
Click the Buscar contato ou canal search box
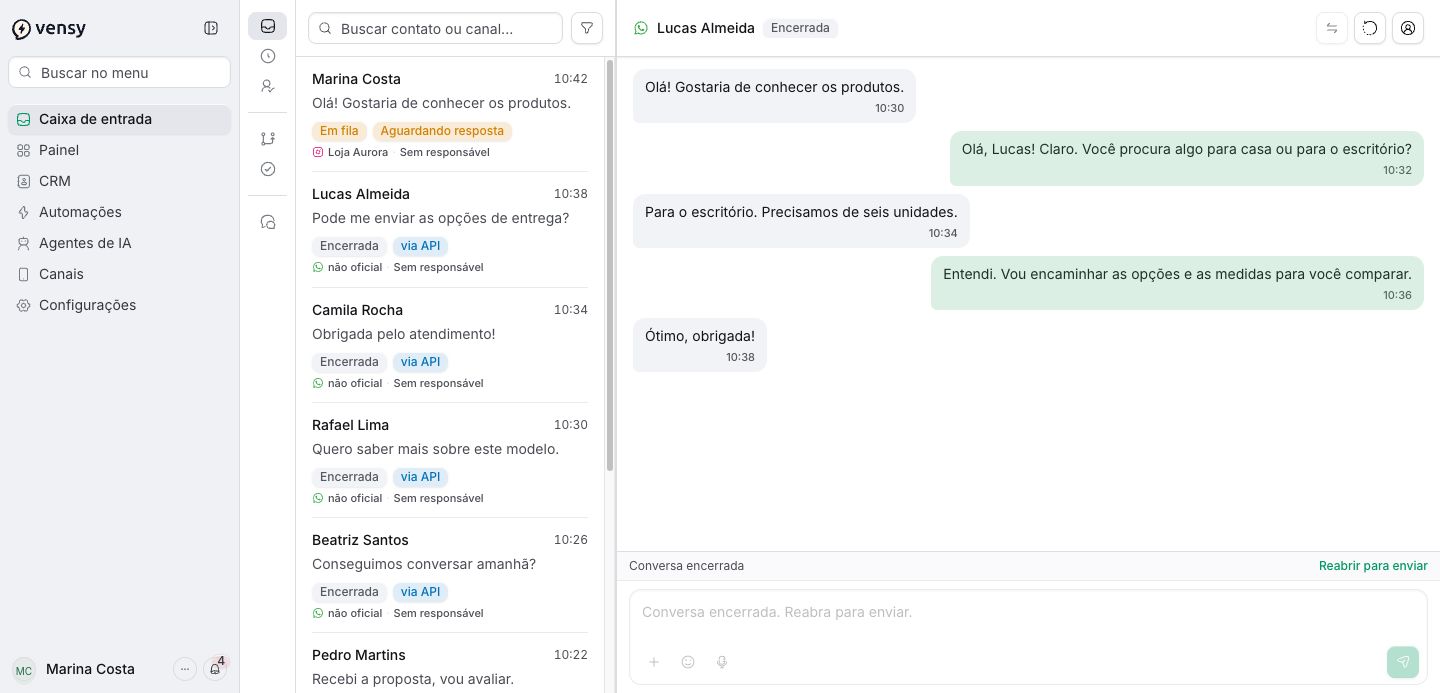[435, 28]
